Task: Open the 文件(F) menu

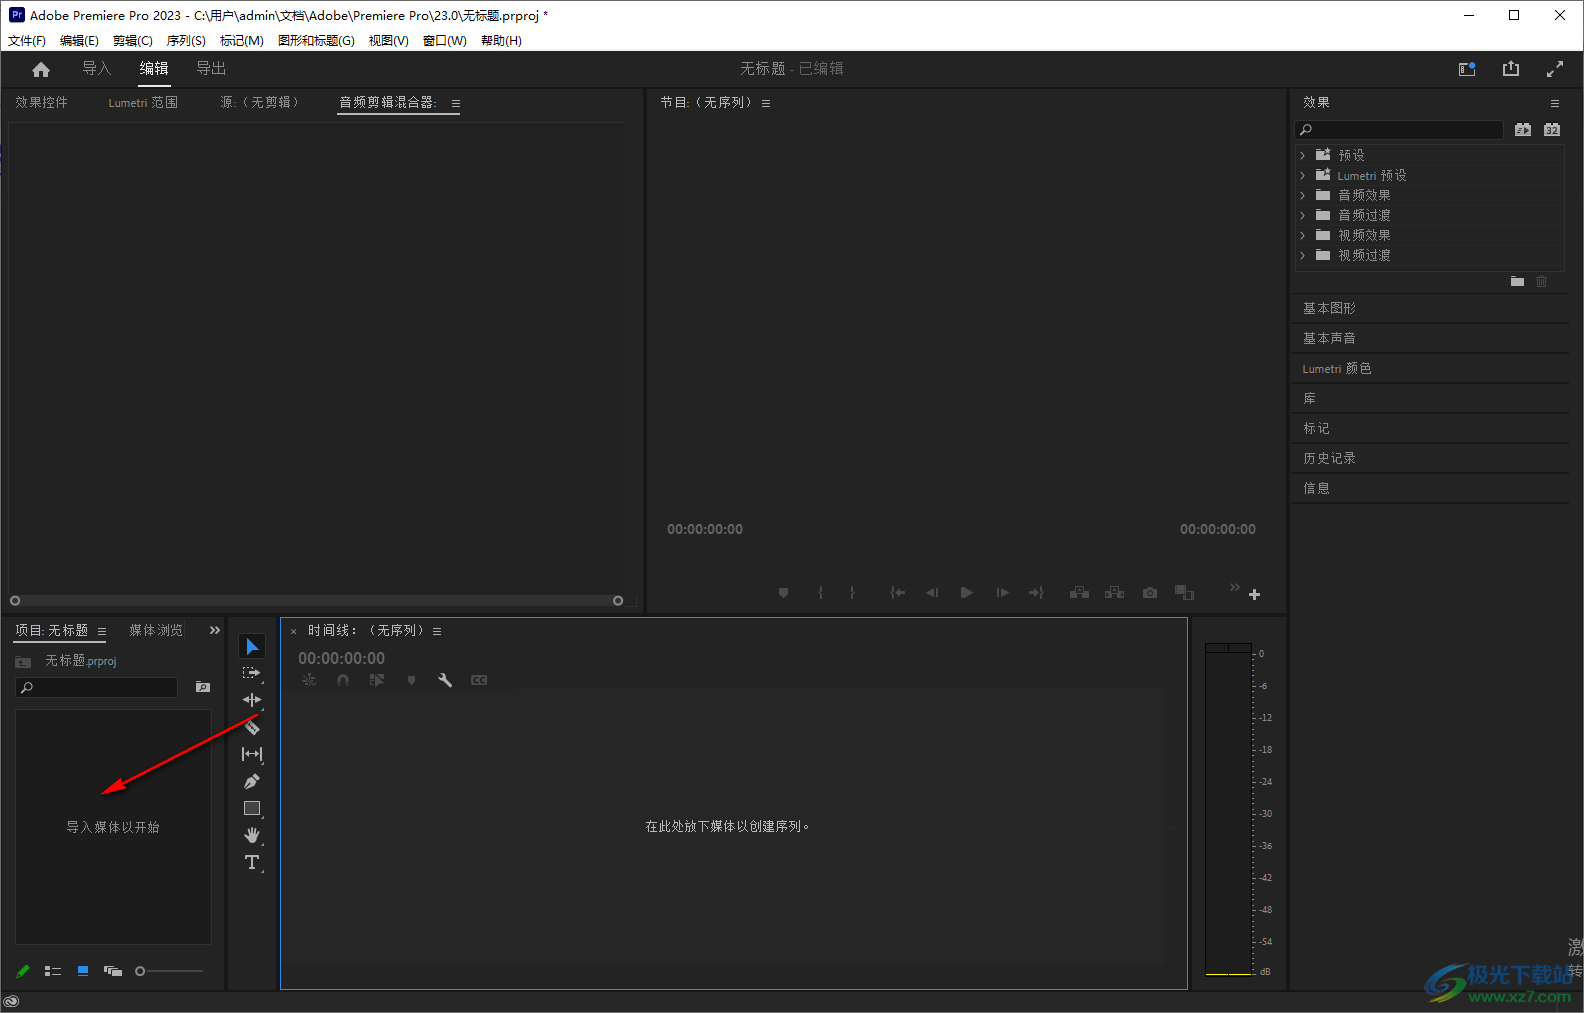Action: (27, 41)
